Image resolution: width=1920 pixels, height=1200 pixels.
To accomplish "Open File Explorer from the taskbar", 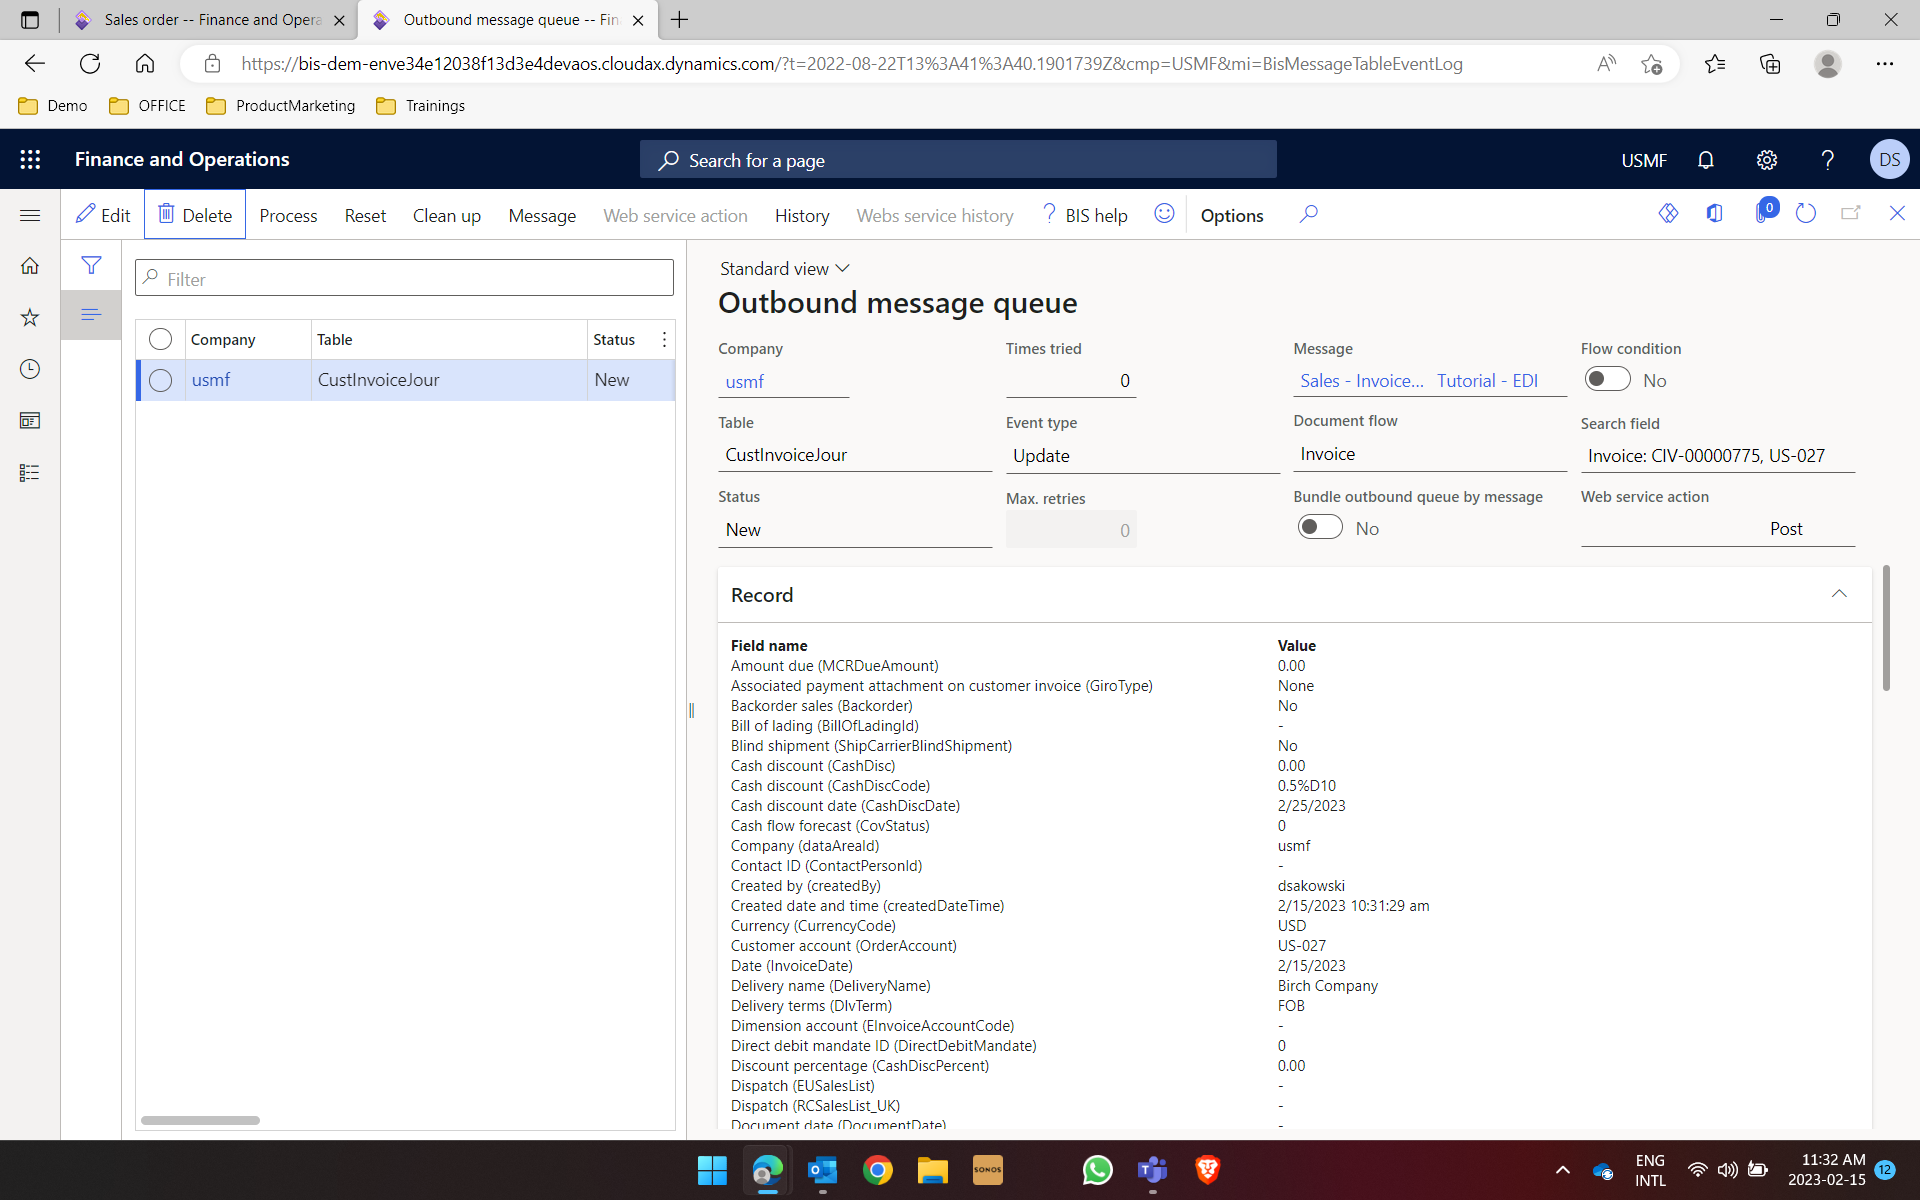I will (932, 1170).
